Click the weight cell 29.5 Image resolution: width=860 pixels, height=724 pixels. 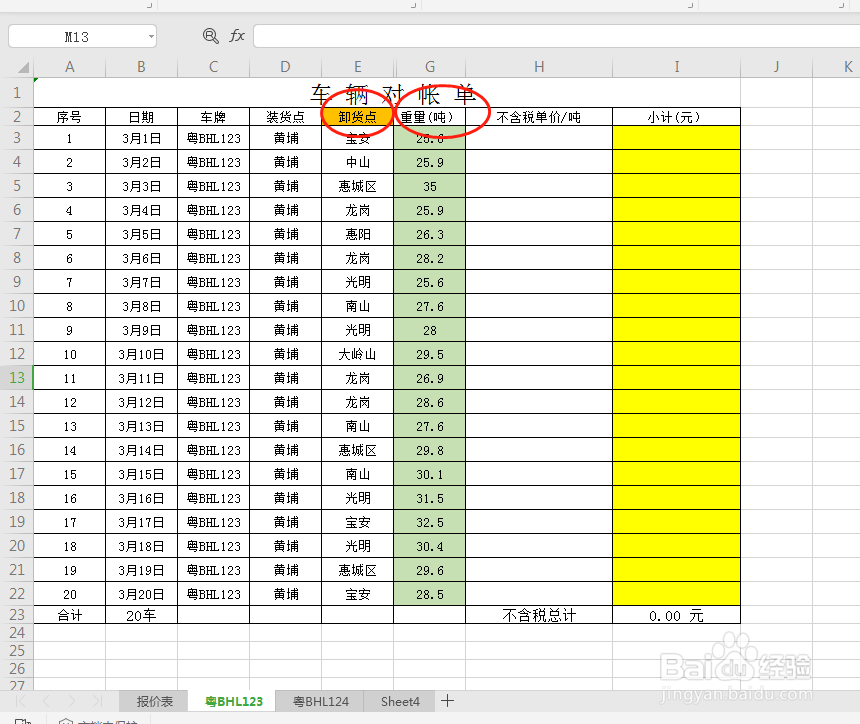429,354
